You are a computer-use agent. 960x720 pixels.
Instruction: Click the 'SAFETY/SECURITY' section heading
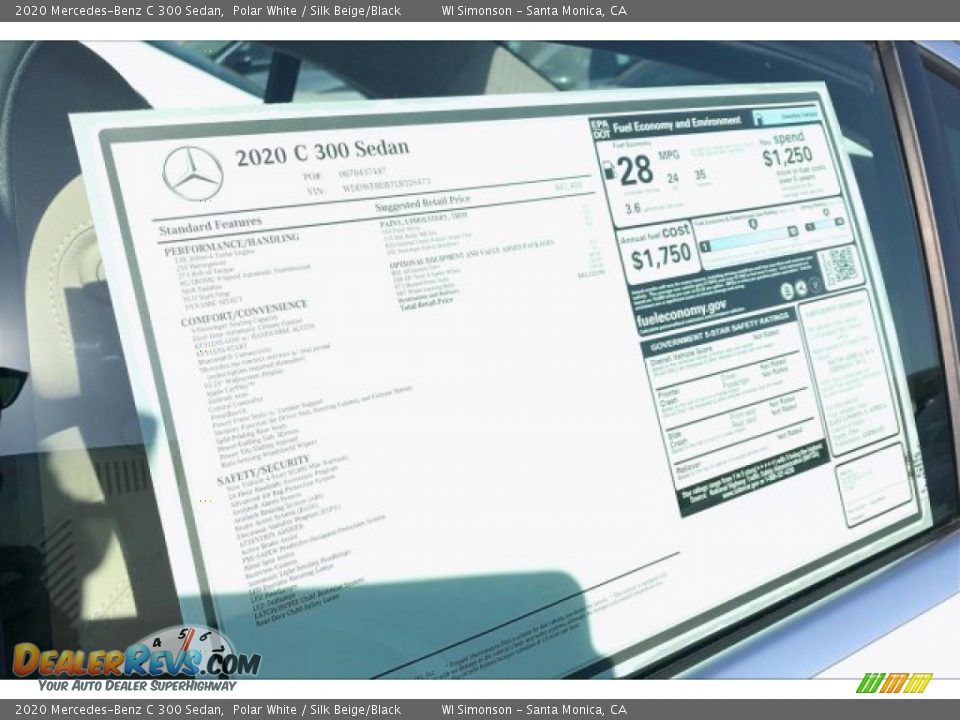tap(264, 470)
